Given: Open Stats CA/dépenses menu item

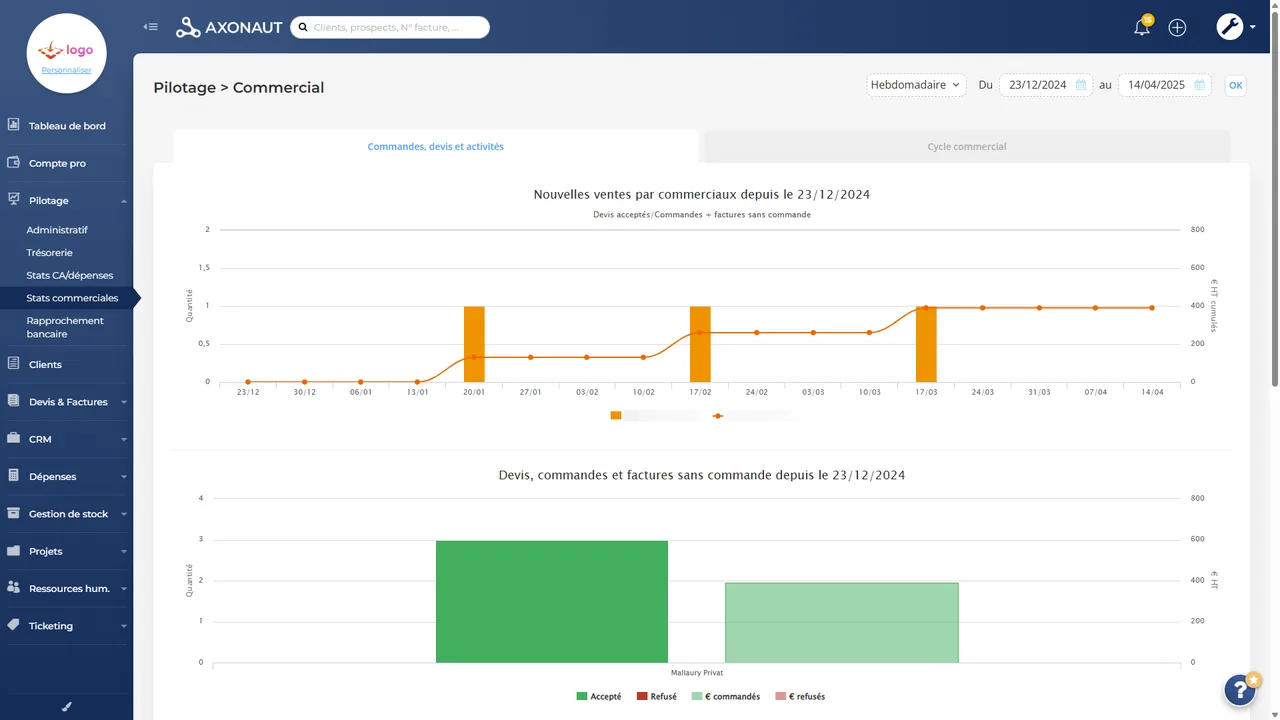Looking at the screenshot, I should click(x=70, y=275).
